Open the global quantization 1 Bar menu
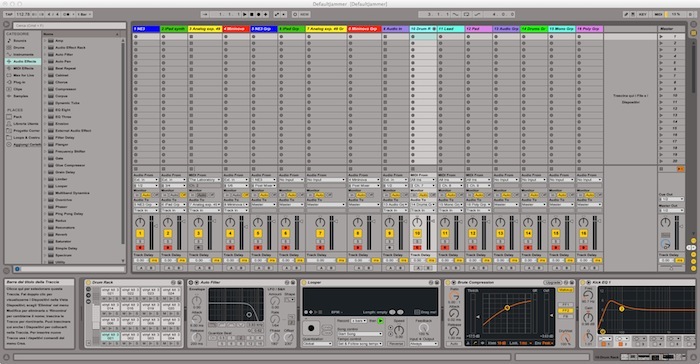 click(x=84, y=14)
